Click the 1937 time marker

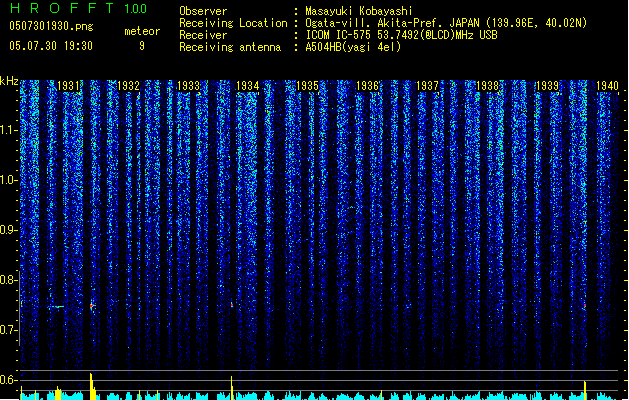pyautogui.click(x=427, y=86)
